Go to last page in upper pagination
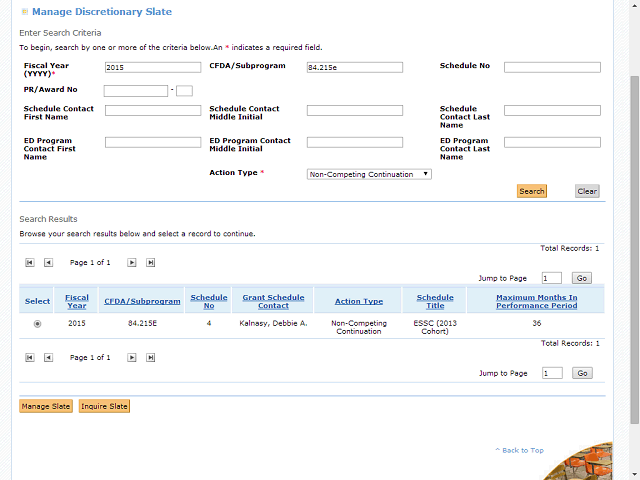This screenshot has width=640, height=480. [151, 262]
